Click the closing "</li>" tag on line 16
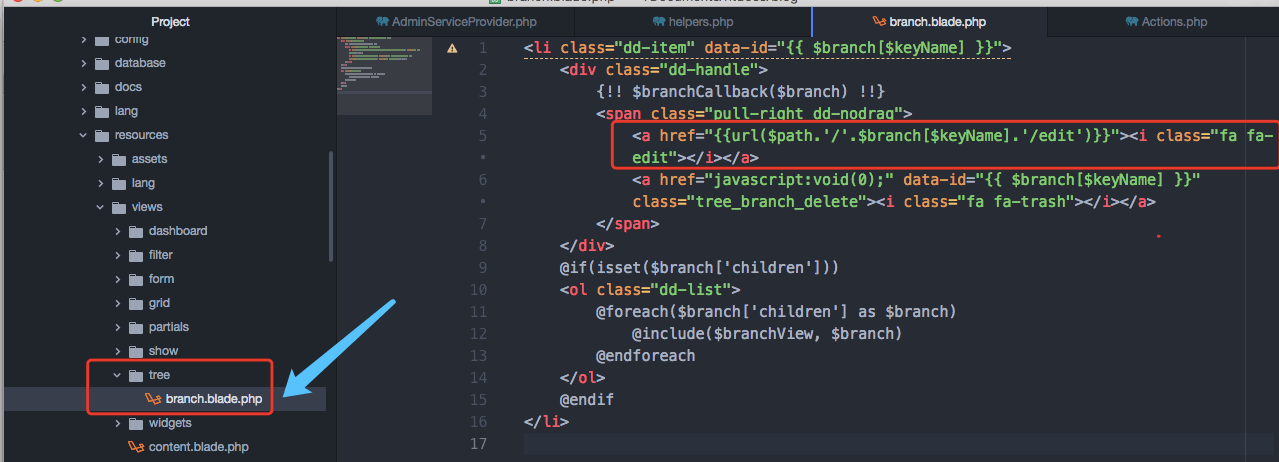The image size is (1279, 462). click(x=546, y=422)
